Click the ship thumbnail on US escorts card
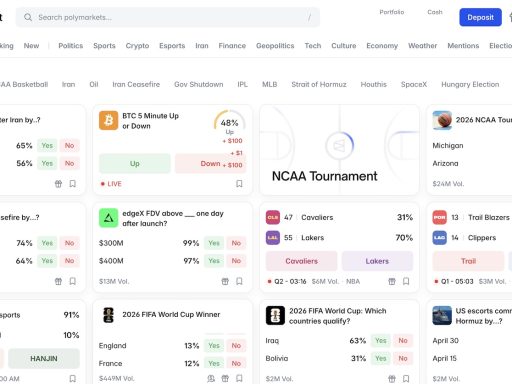This screenshot has height=384, width=512. 442,315
